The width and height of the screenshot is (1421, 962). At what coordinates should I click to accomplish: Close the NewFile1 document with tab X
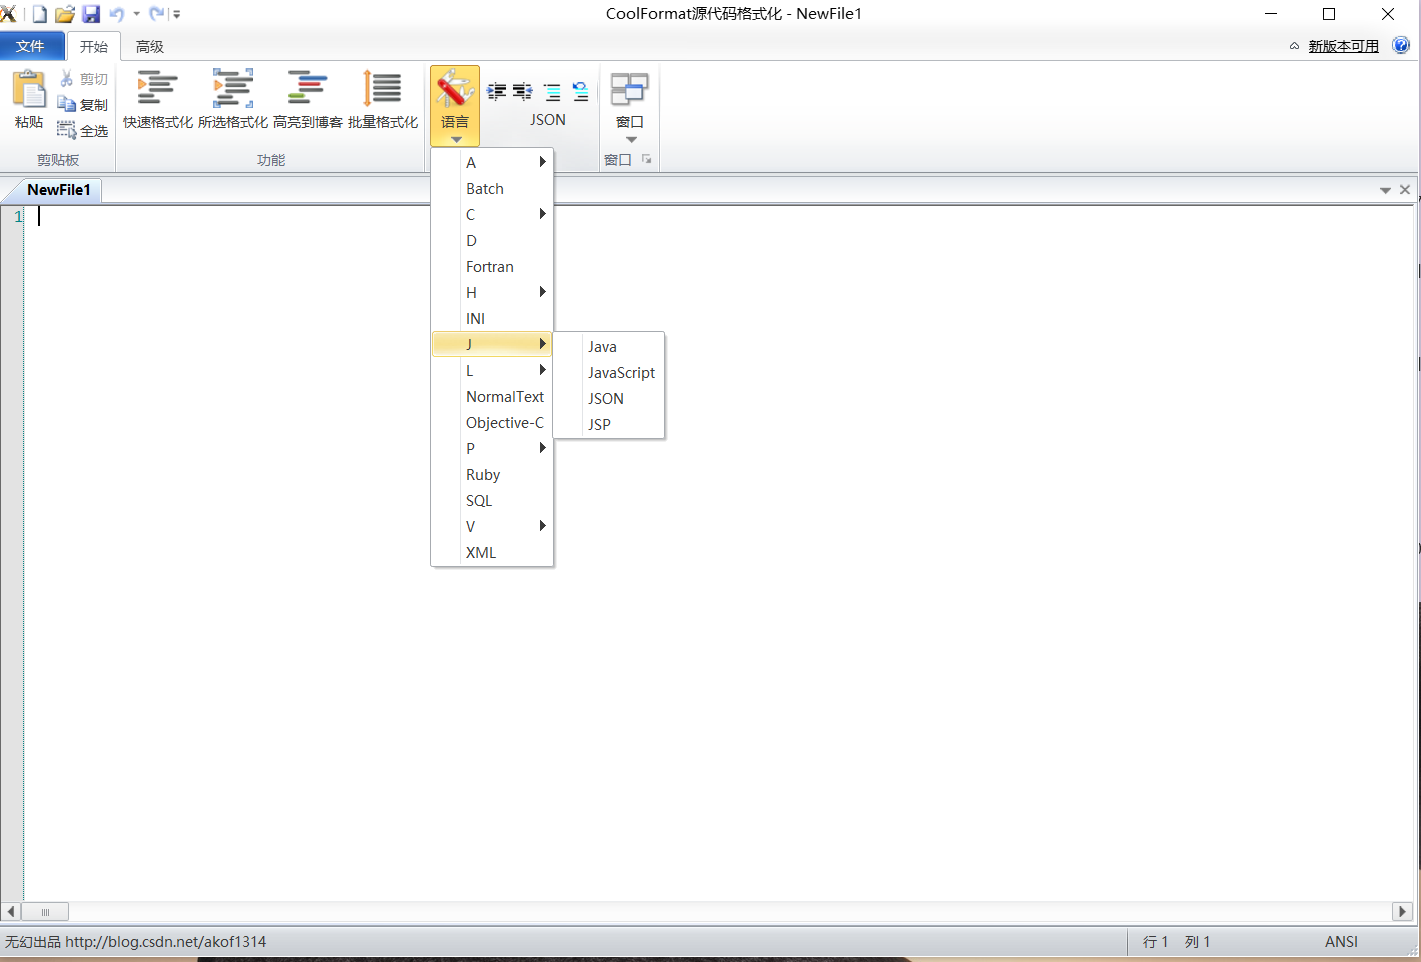coord(1405,189)
